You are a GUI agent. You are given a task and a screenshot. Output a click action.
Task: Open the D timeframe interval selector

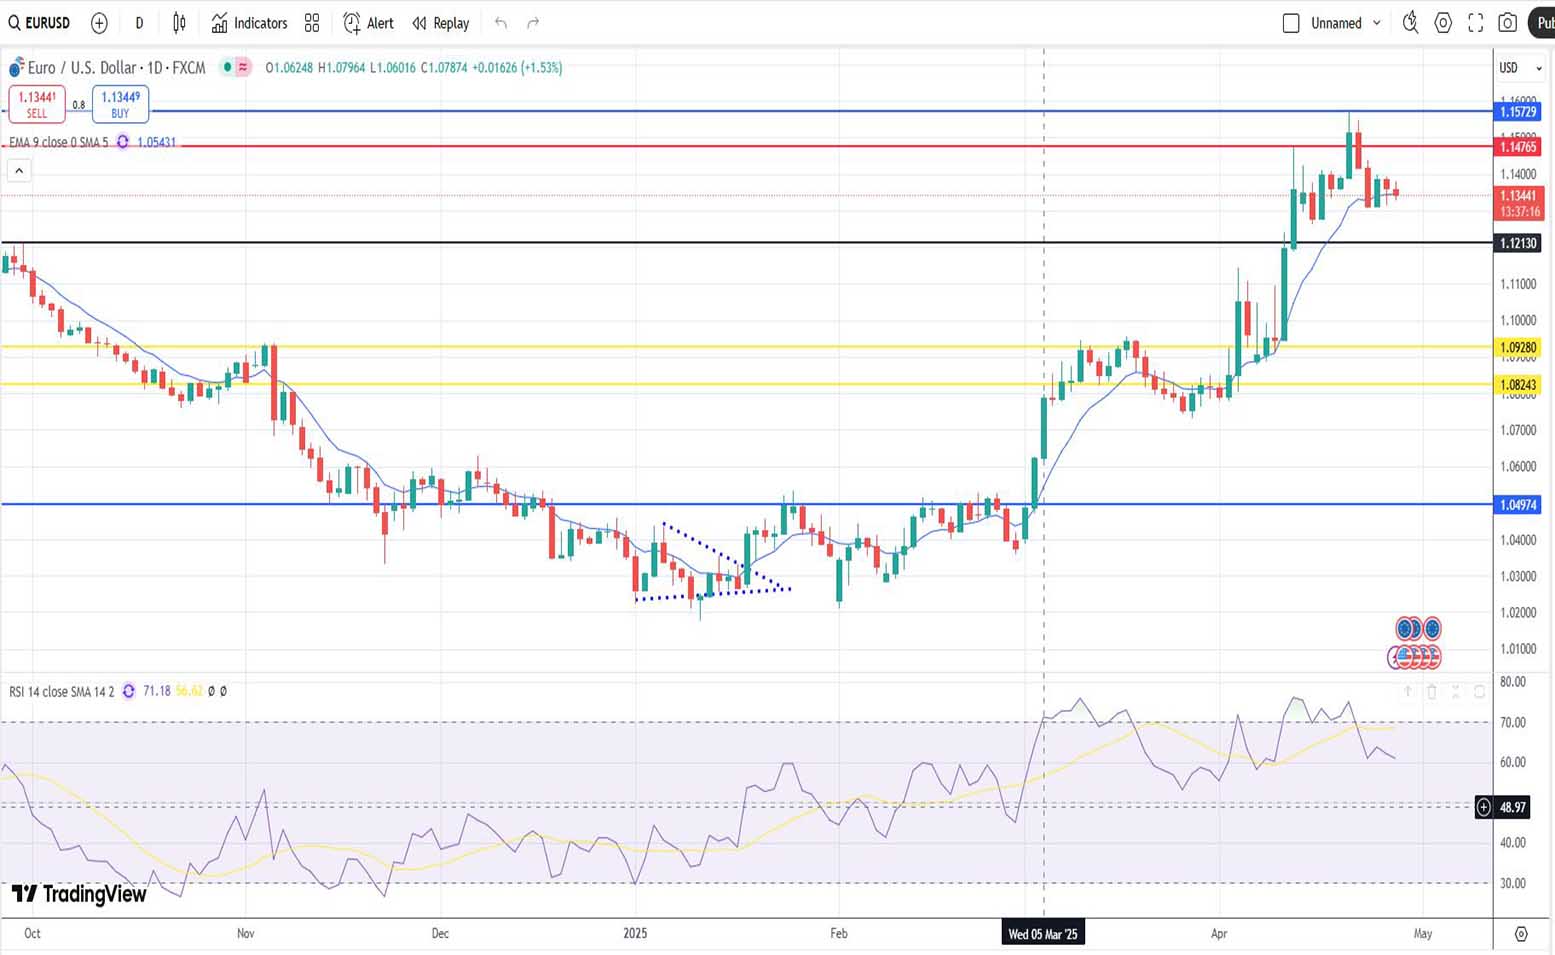point(139,23)
